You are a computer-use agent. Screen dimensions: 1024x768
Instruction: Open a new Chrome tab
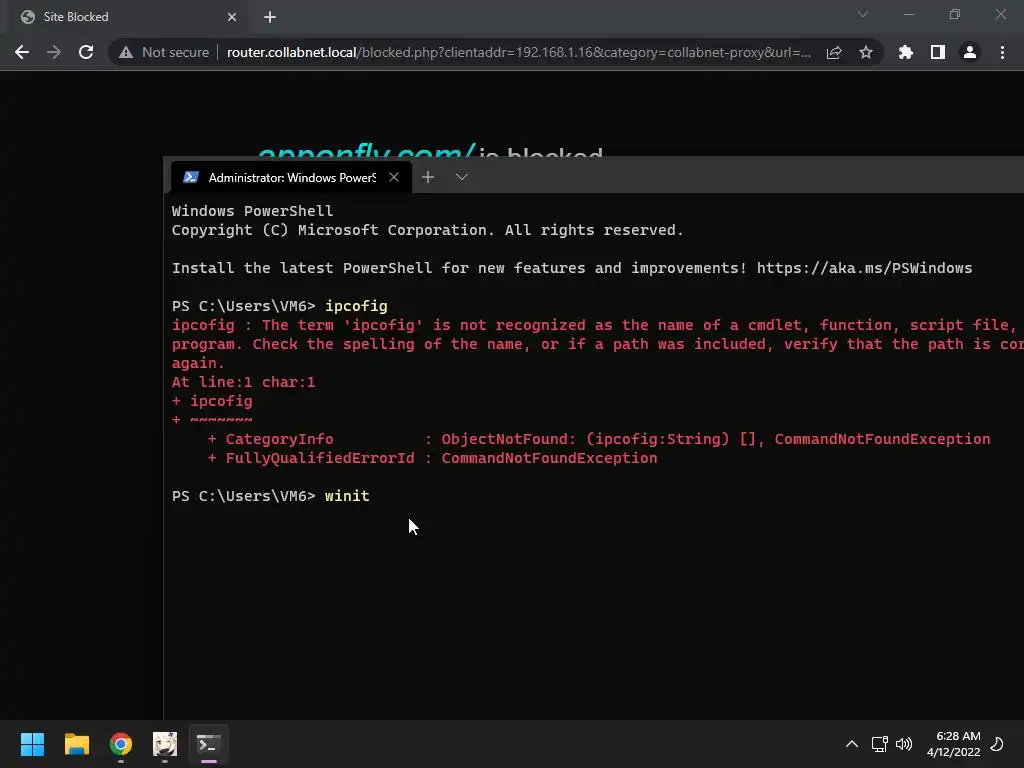coord(270,17)
